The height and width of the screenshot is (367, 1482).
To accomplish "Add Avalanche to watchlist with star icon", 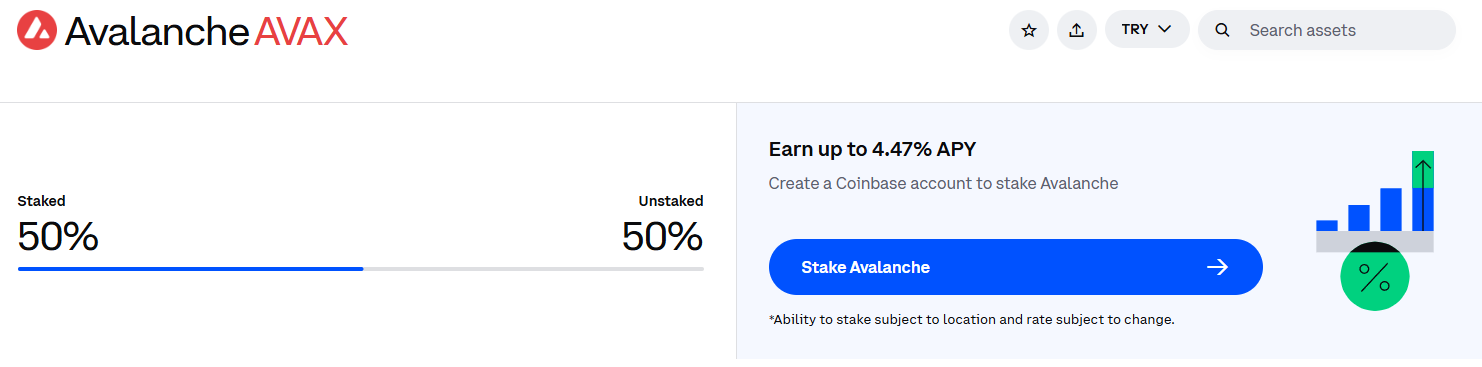I will tap(1029, 30).
